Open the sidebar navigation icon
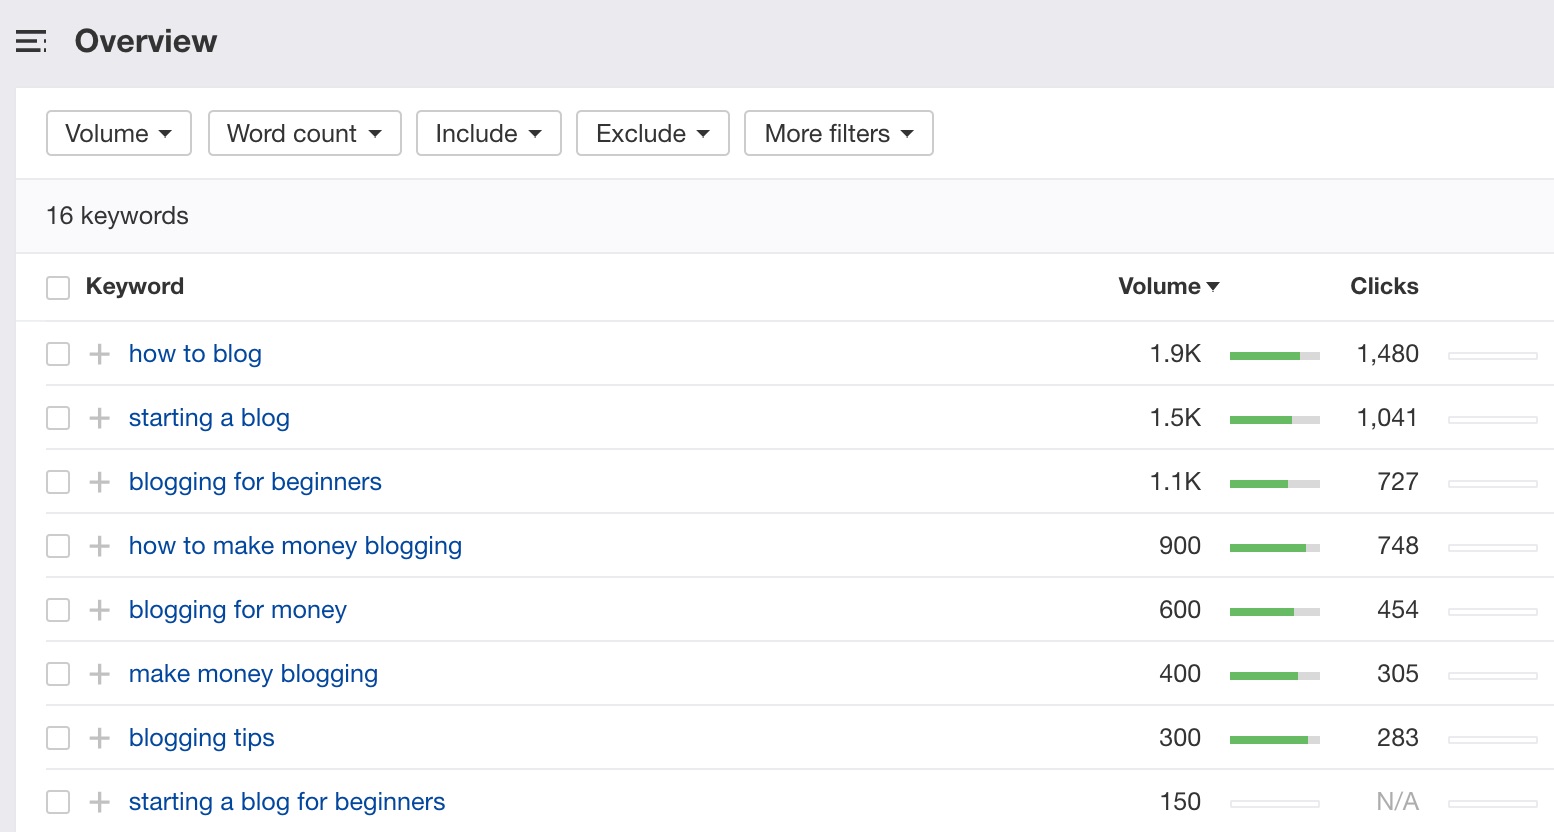 point(31,41)
